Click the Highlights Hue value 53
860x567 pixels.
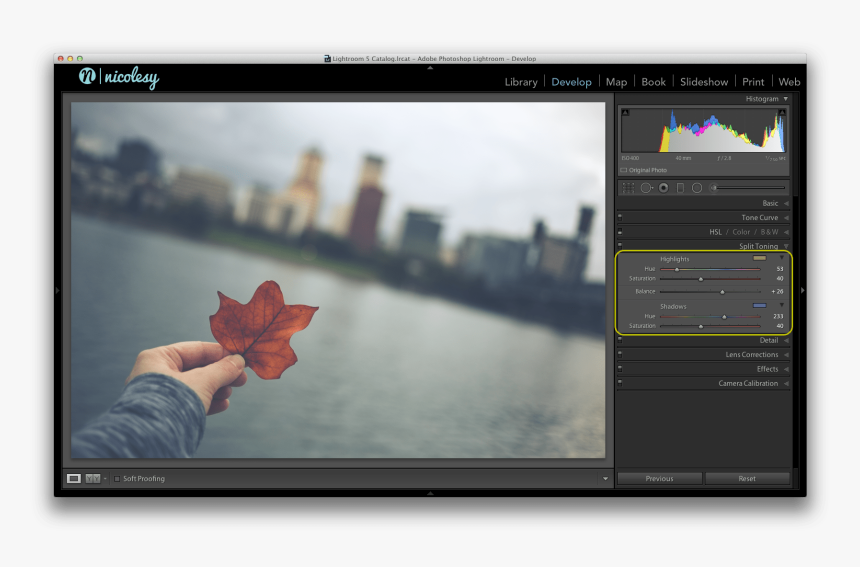point(779,269)
